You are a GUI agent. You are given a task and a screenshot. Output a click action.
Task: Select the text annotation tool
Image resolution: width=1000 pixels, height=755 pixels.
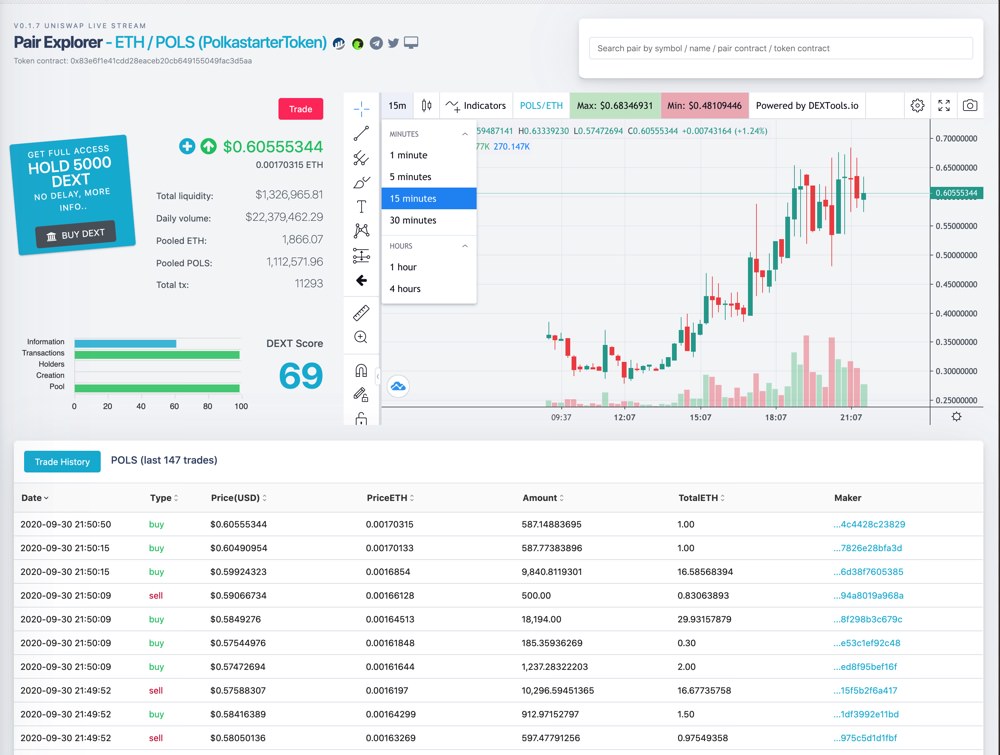point(361,207)
